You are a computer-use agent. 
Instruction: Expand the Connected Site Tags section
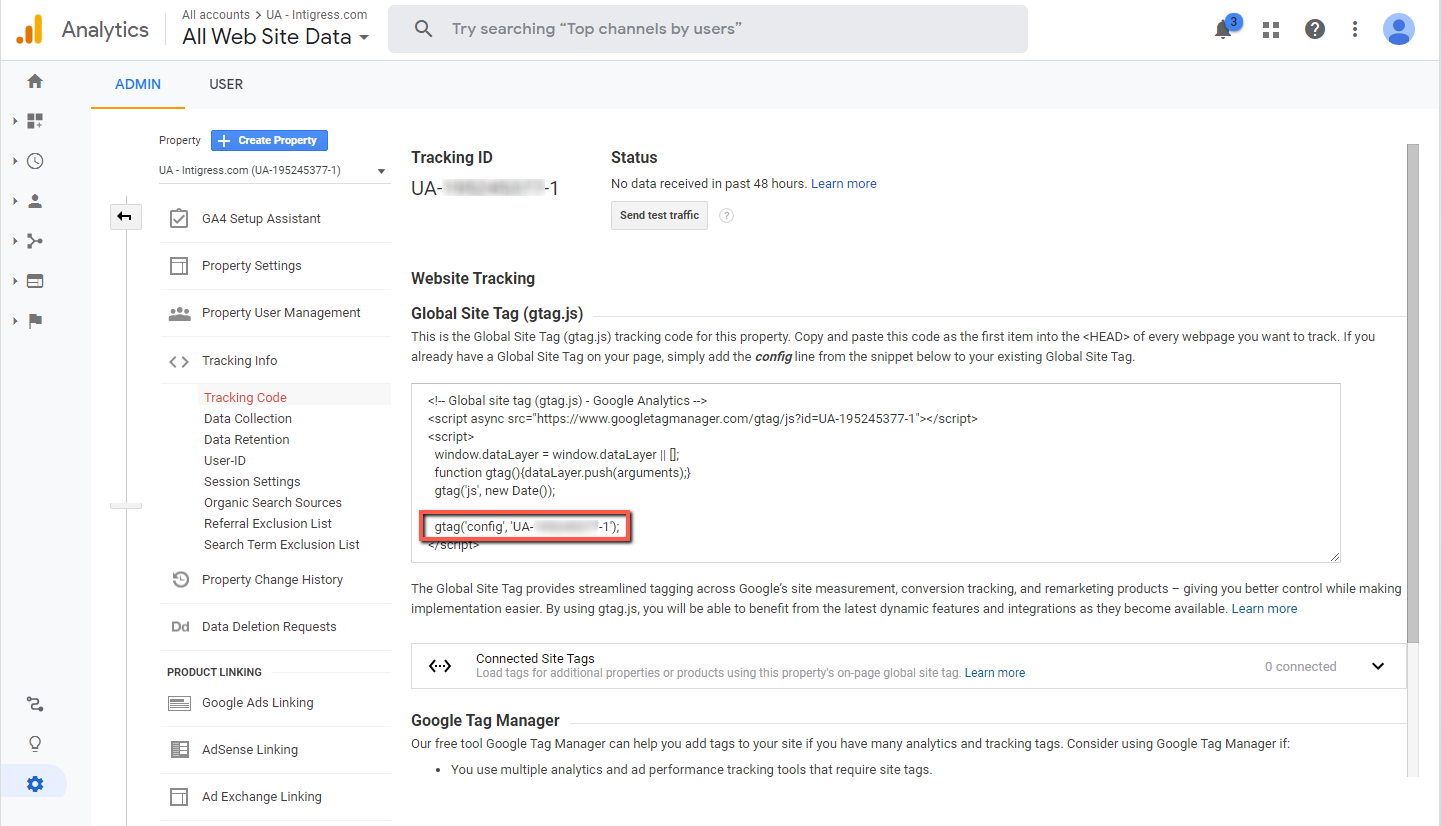click(x=1378, y=666)
